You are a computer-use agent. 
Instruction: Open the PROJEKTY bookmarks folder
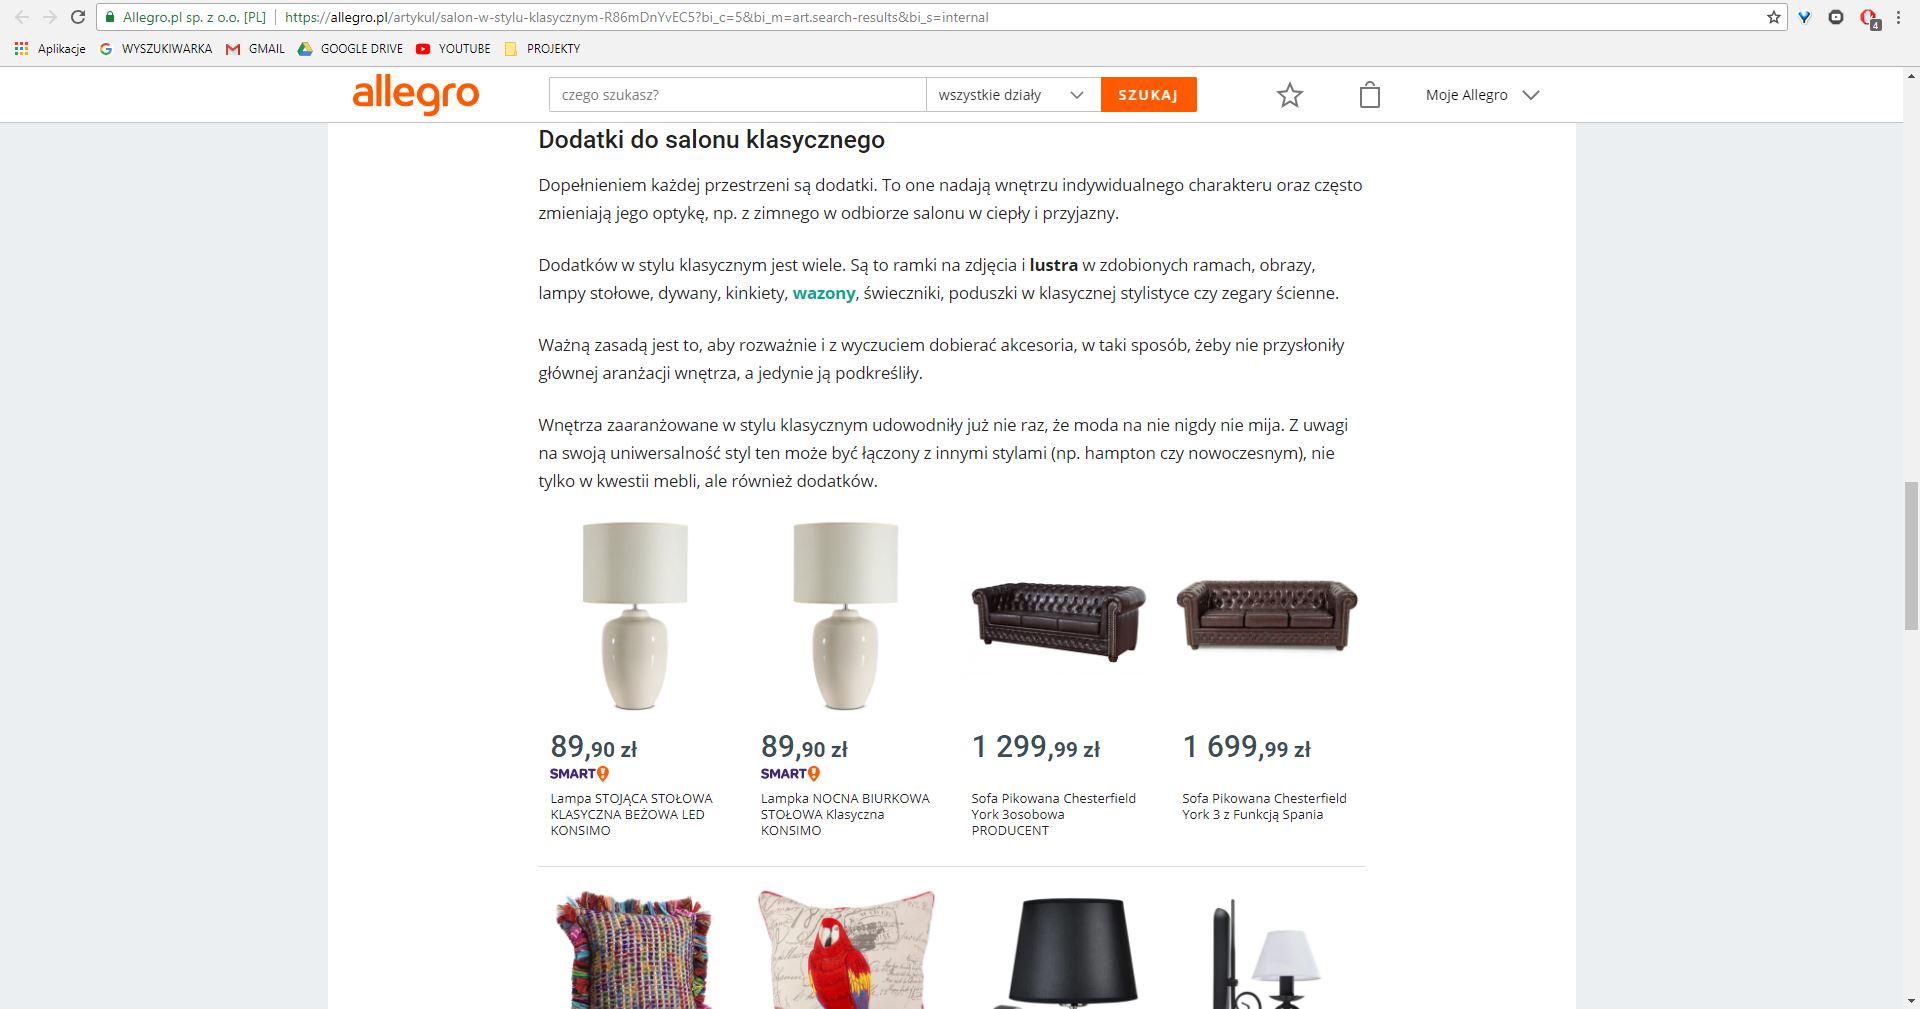coord(542,48)
